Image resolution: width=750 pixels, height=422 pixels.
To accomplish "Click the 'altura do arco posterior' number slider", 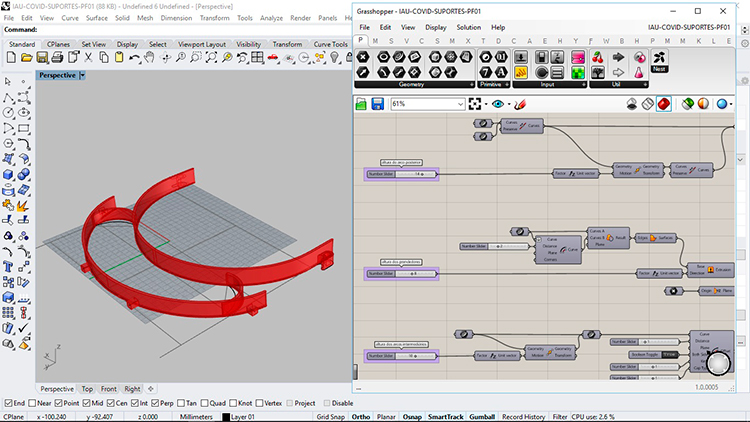I will click(x=401, y=174).
